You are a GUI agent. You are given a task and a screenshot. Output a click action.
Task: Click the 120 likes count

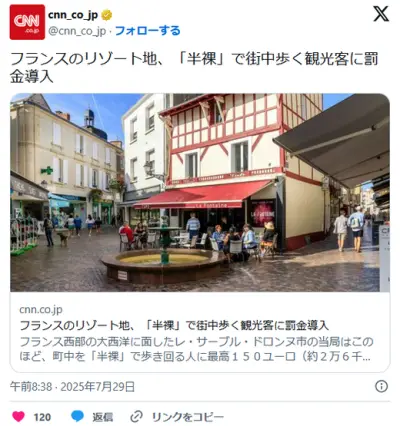point(42,417)
